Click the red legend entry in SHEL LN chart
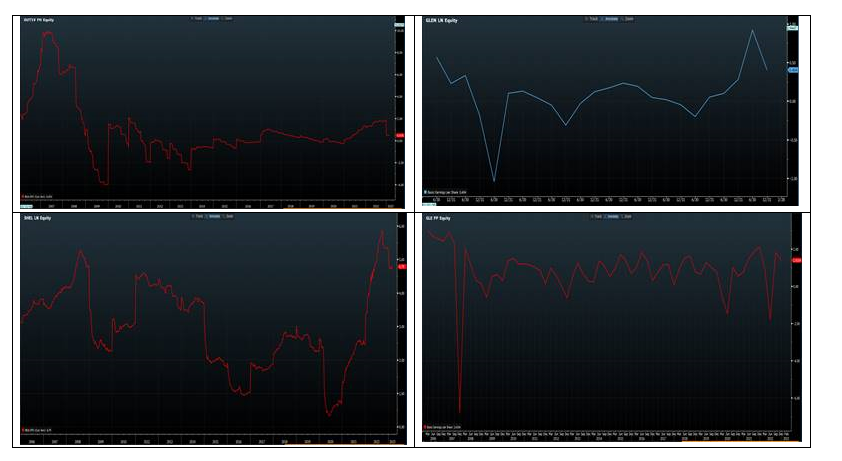 pos(38,431)
